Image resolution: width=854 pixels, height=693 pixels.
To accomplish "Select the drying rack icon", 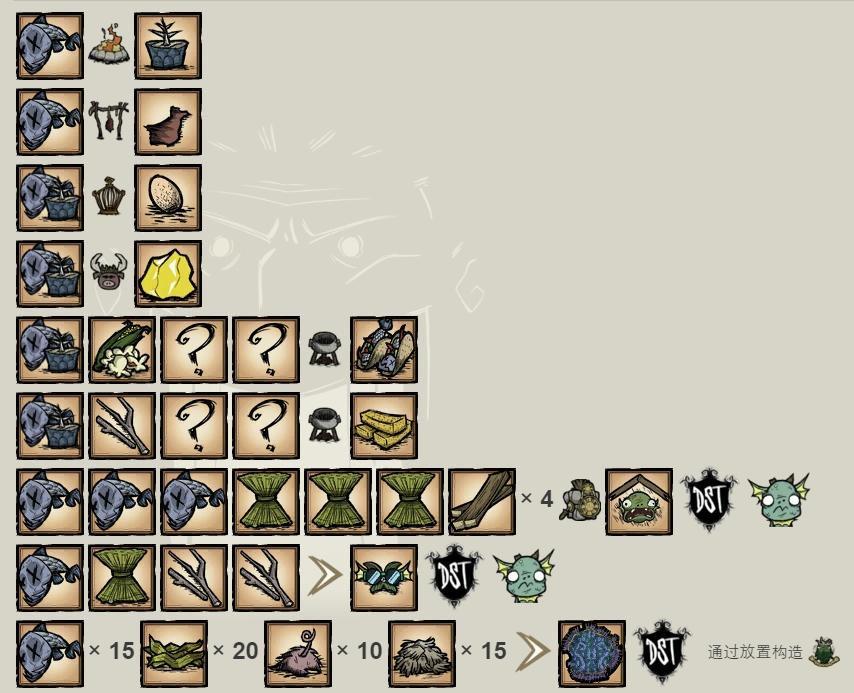I will tap(108, 120).
